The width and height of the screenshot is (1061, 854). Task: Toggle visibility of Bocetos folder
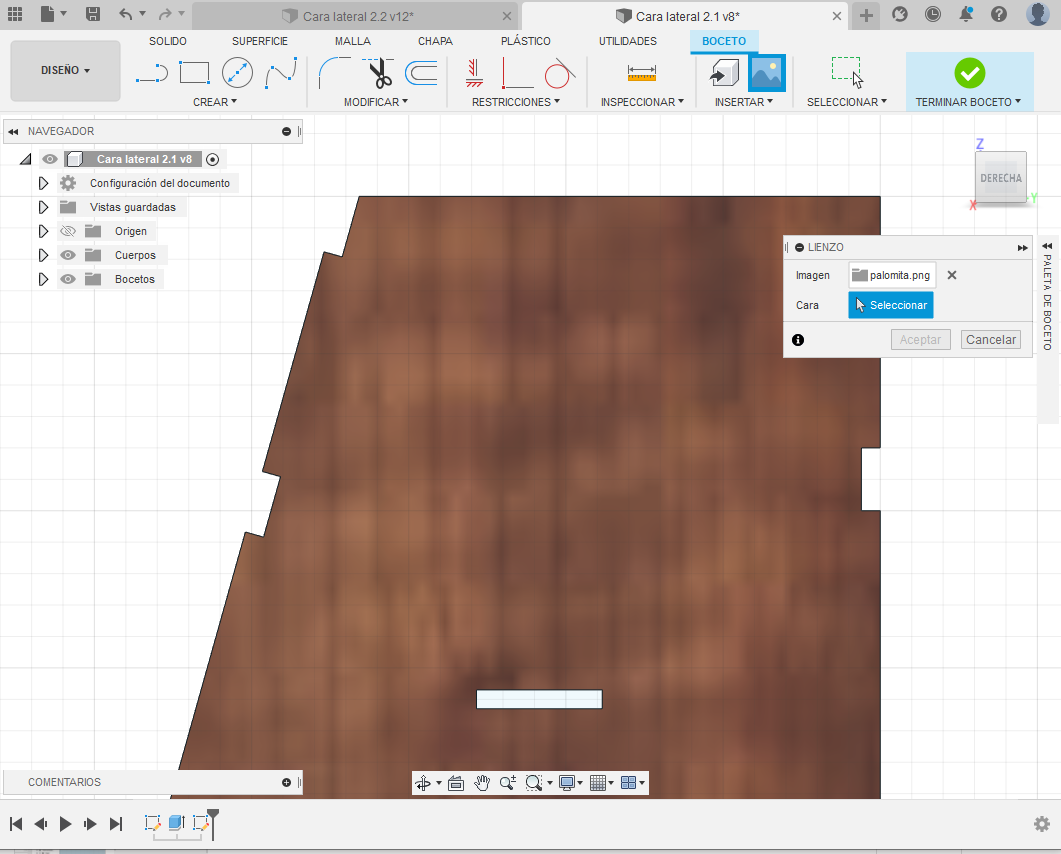[69, 279]
